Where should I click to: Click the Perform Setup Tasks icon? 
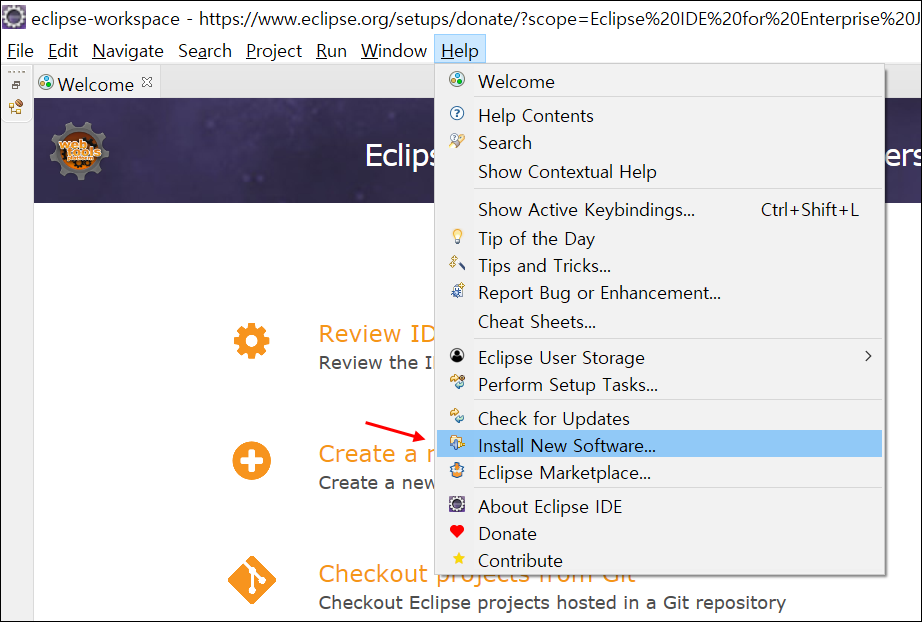point(457,382)
